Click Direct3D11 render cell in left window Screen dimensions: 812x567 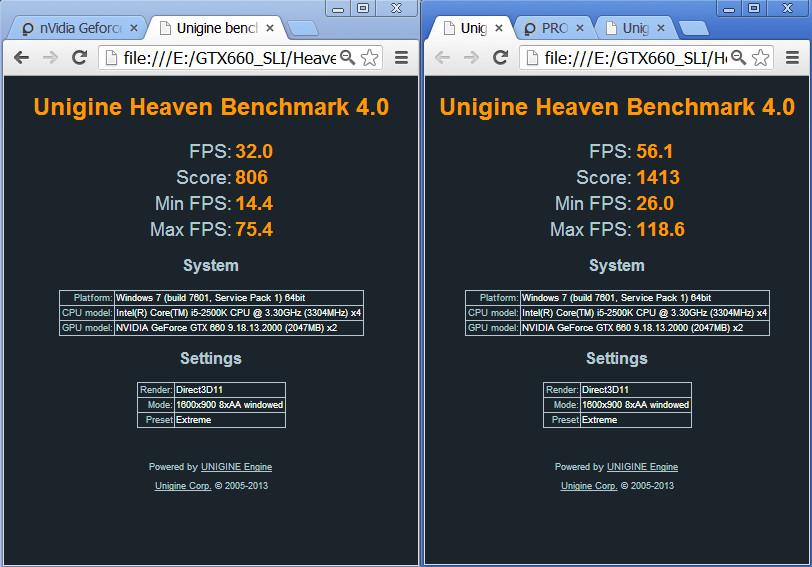pos(229,389)
